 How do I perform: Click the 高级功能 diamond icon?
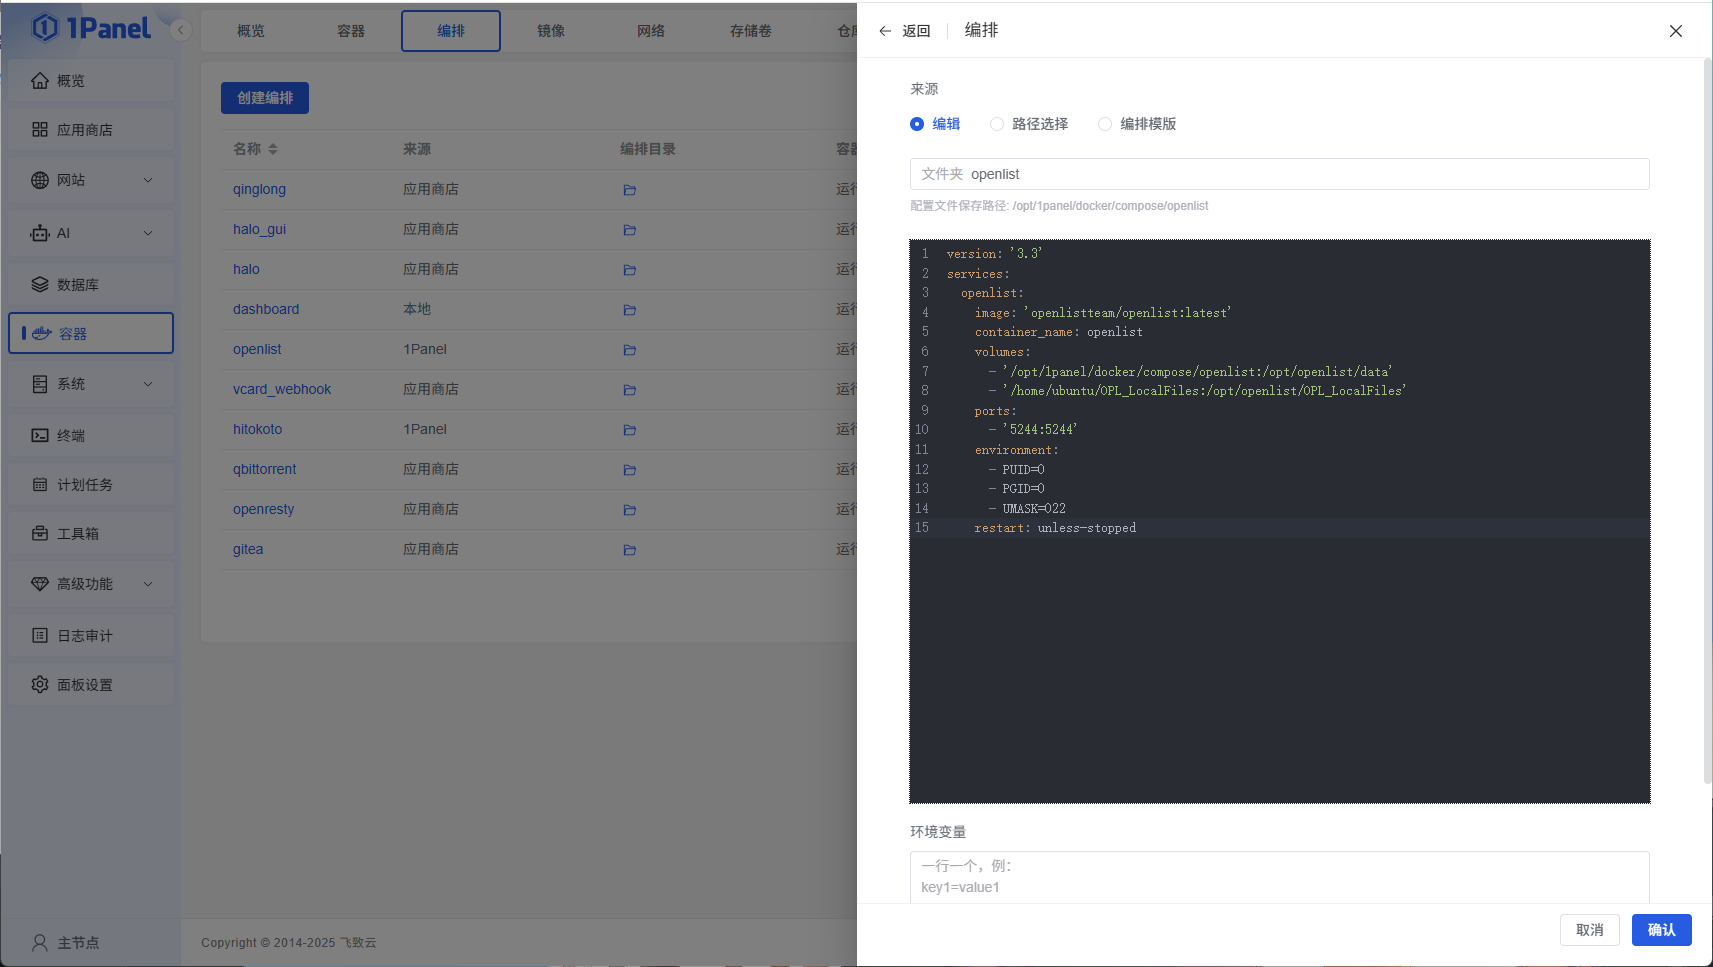click(x=40, y=584)
